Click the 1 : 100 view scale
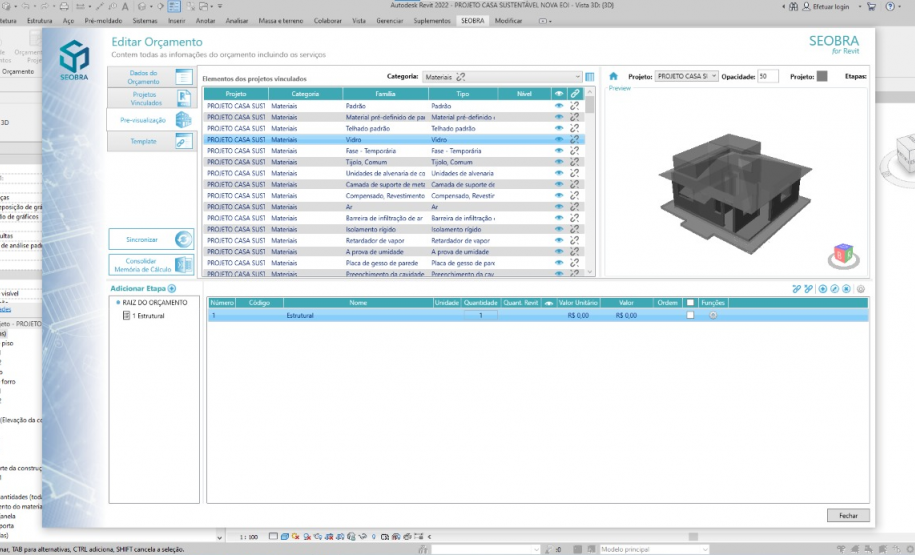The width and height of the screenshot is (915, 555). (x=249, y=537)
